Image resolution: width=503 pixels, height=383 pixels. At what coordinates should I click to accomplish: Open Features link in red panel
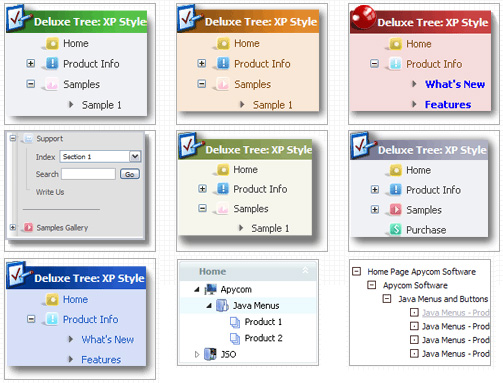pos(448,105)
